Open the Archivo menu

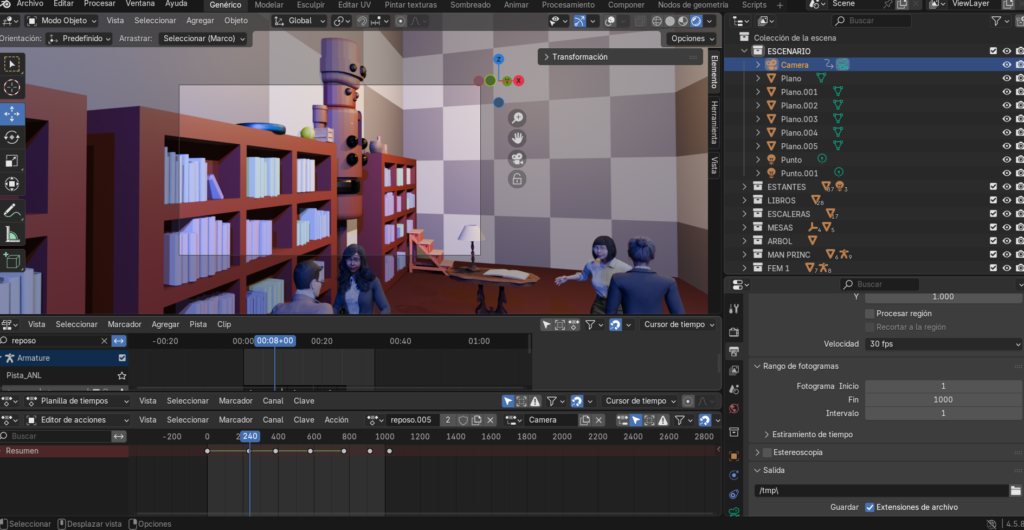30,4
